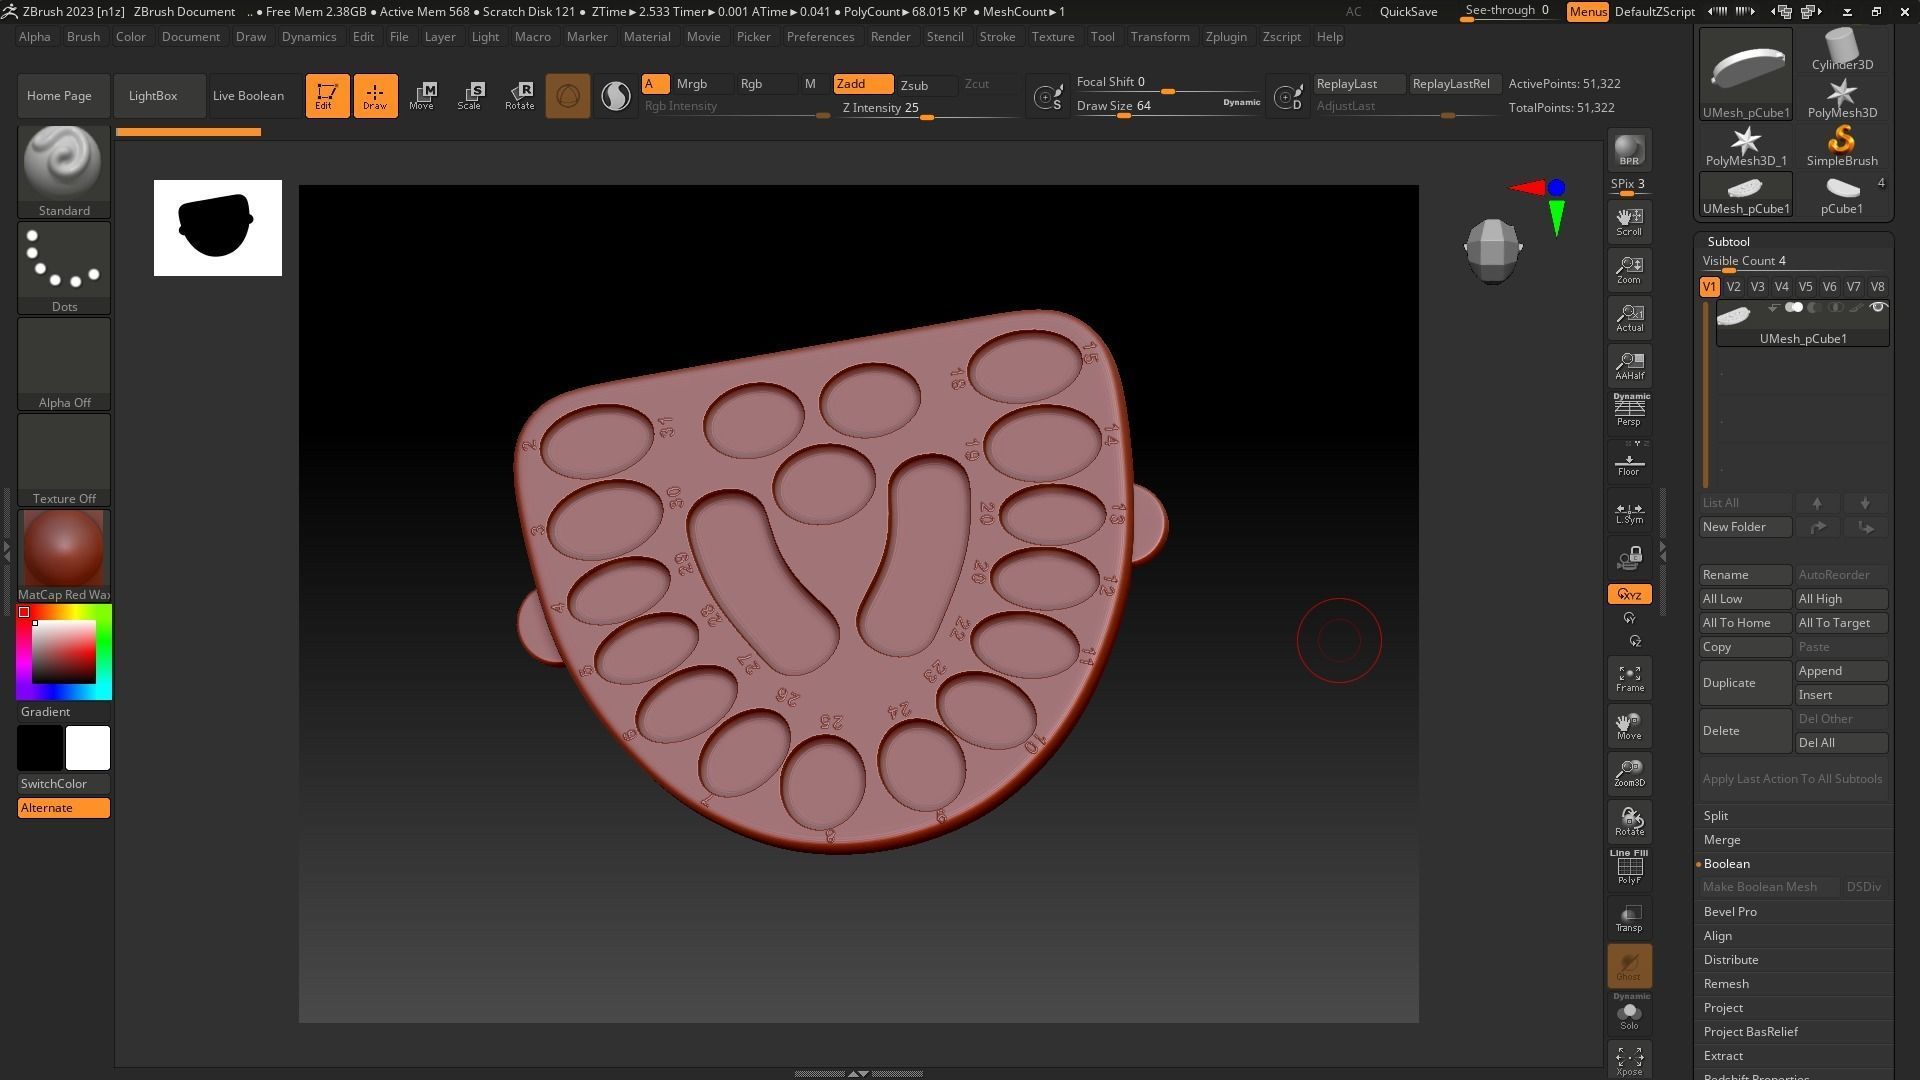Select the Rotate transform tool
The width and height of the screenshot is (1920, 1080).
point(519,96)
